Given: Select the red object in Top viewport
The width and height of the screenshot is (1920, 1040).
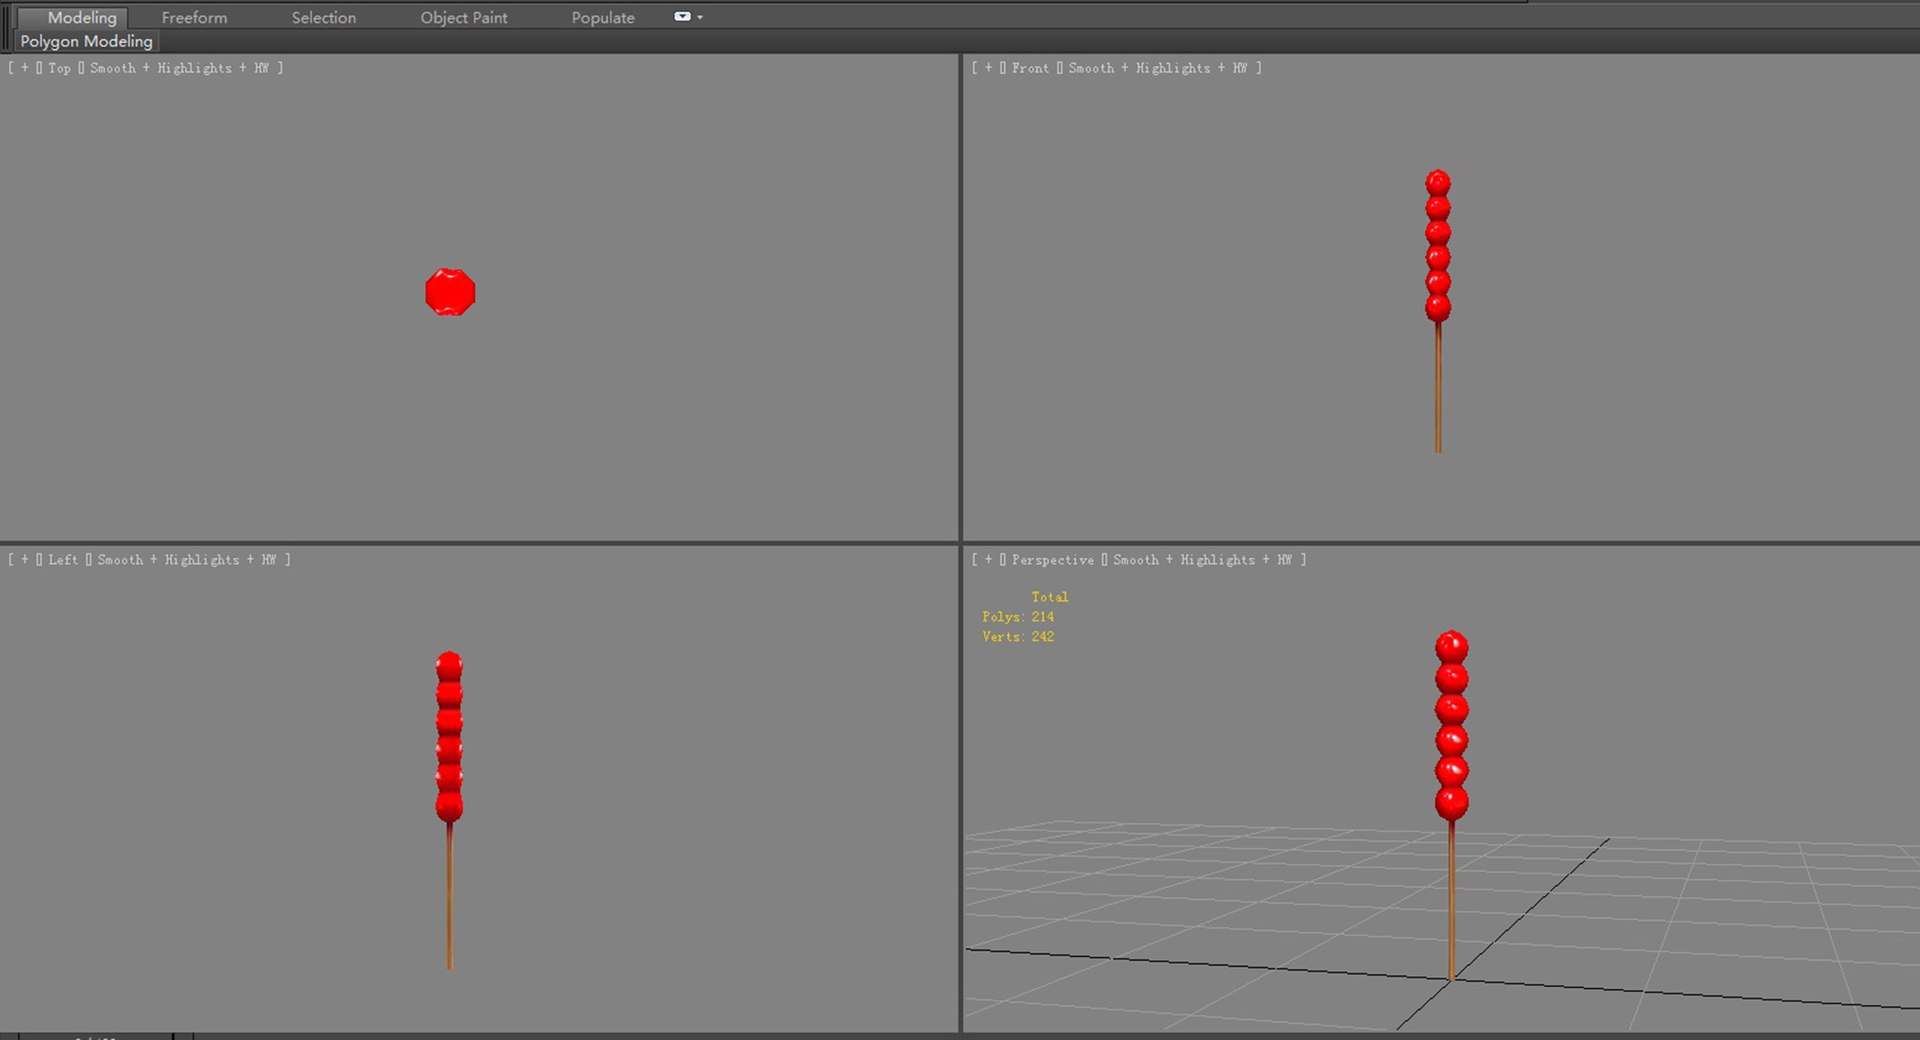Looking at the screenshot, I should [x=450, y=292].
